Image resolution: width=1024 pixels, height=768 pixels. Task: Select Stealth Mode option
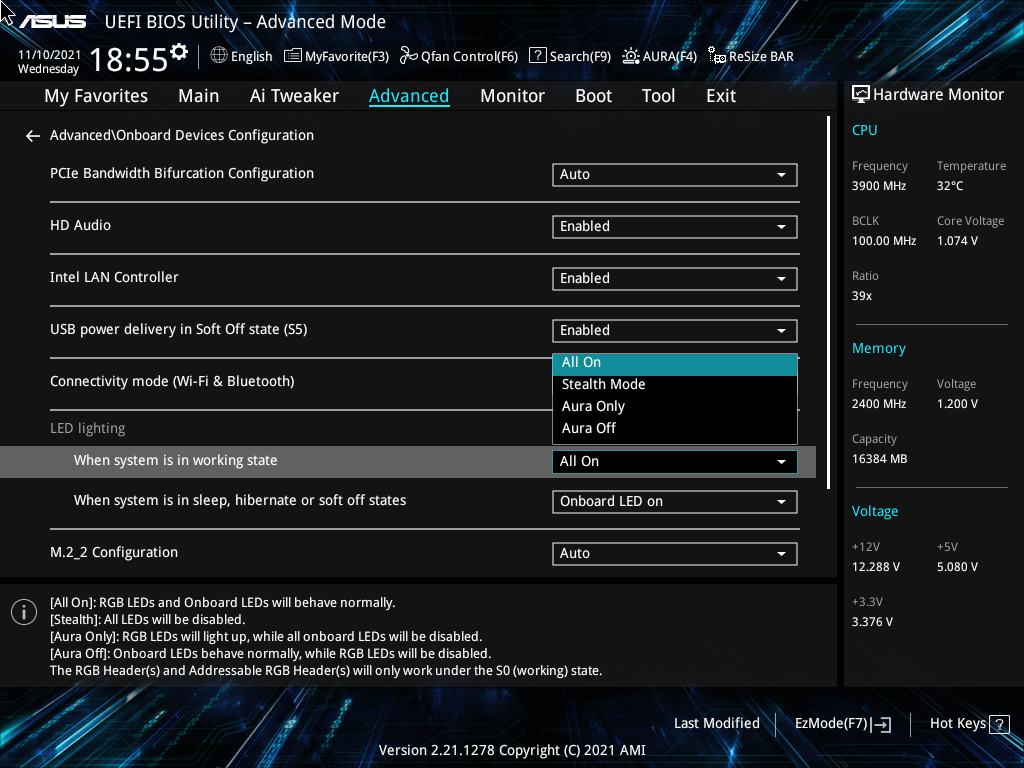pos(675,385)
